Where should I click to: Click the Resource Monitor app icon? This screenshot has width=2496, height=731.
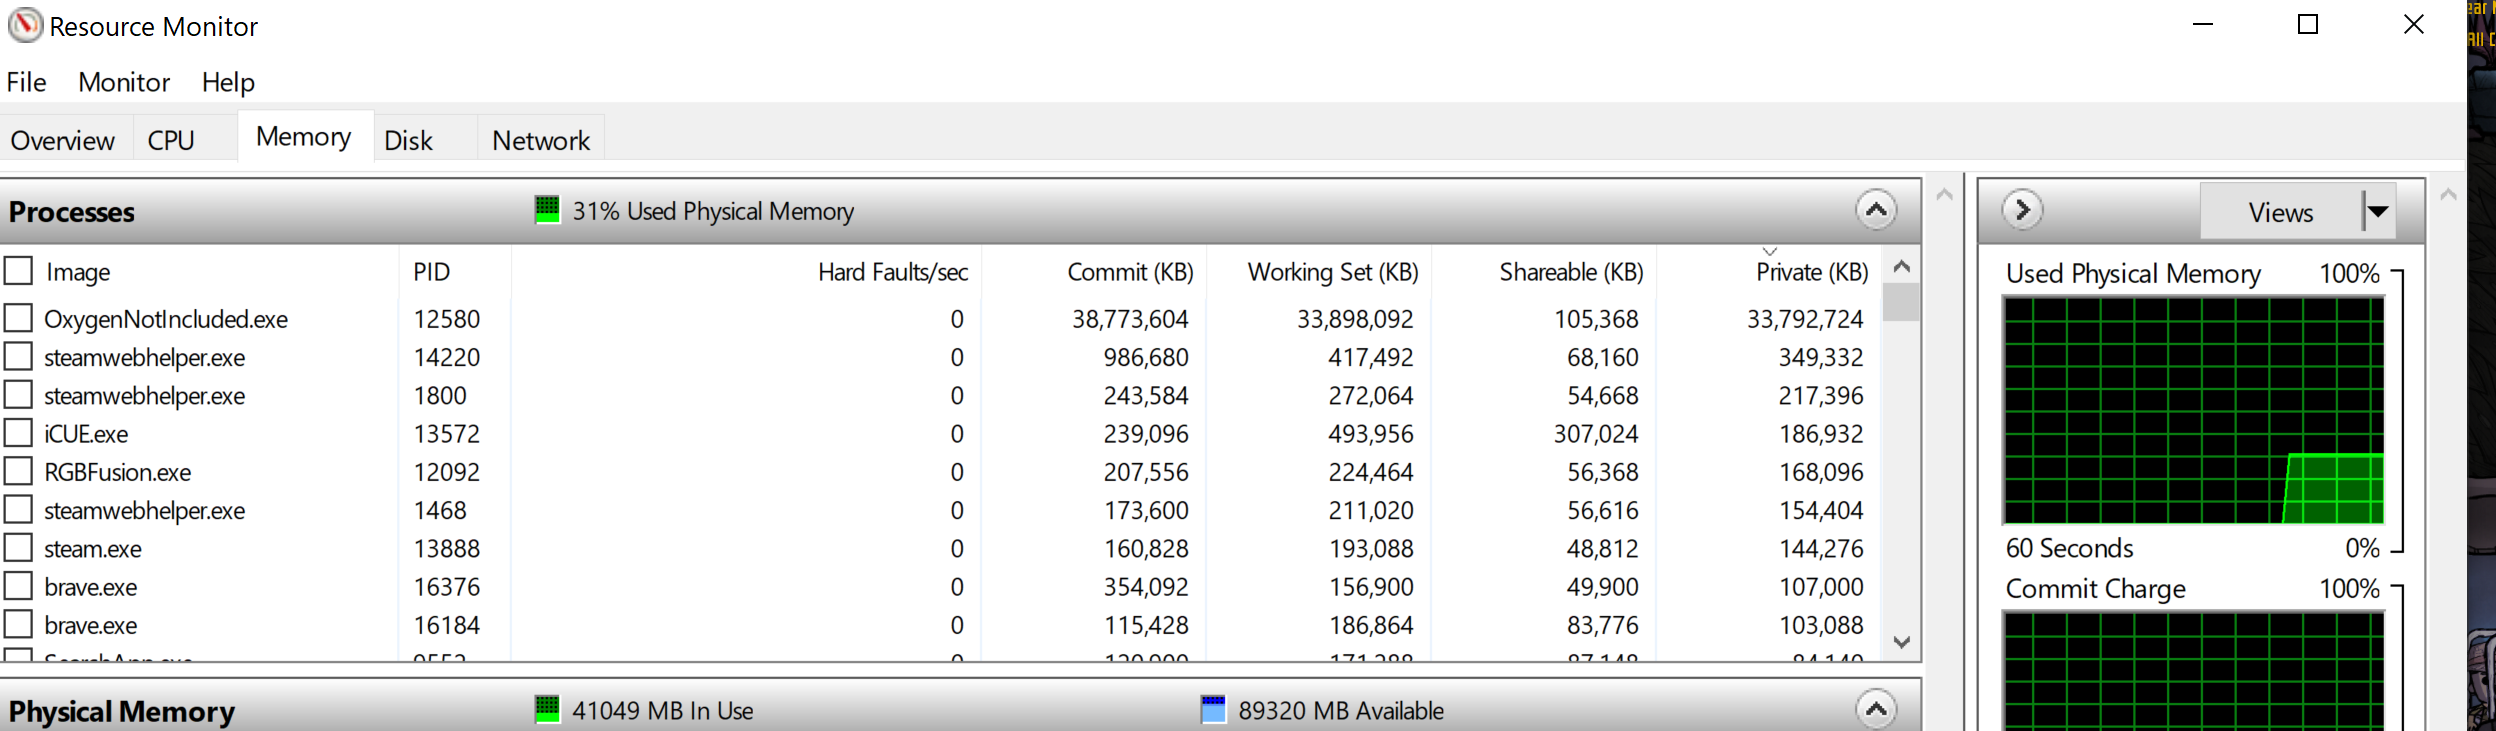25,25
